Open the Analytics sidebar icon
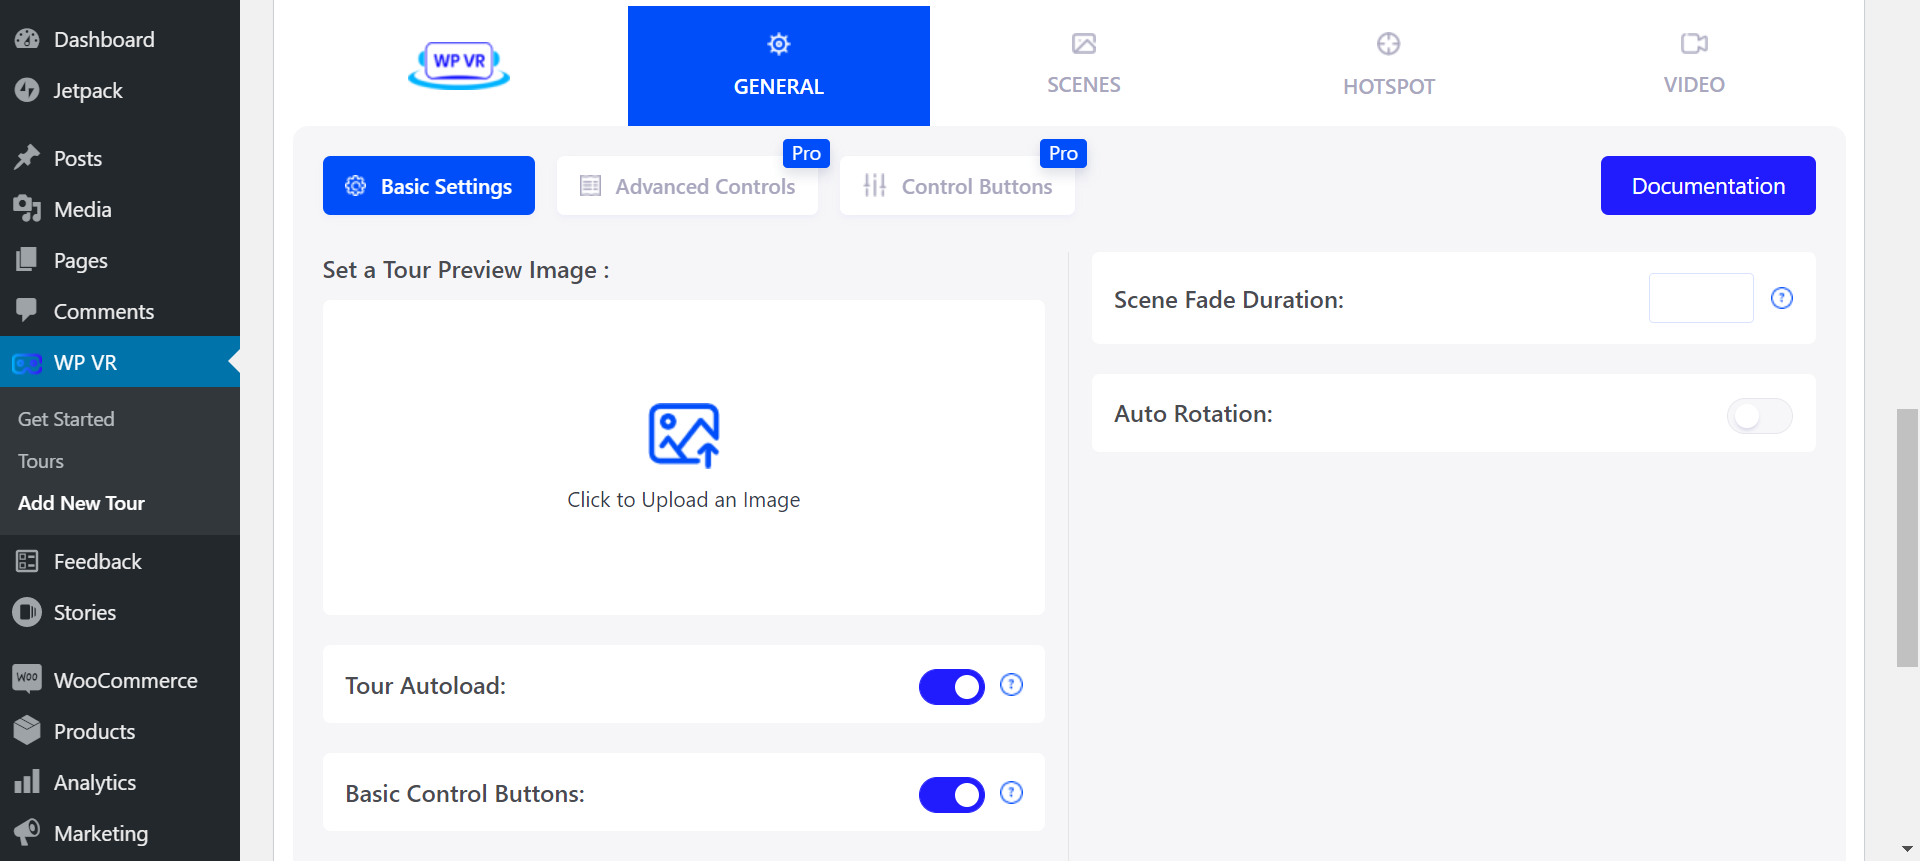Viewport: 1920px width, 861px height. (27, 782)
